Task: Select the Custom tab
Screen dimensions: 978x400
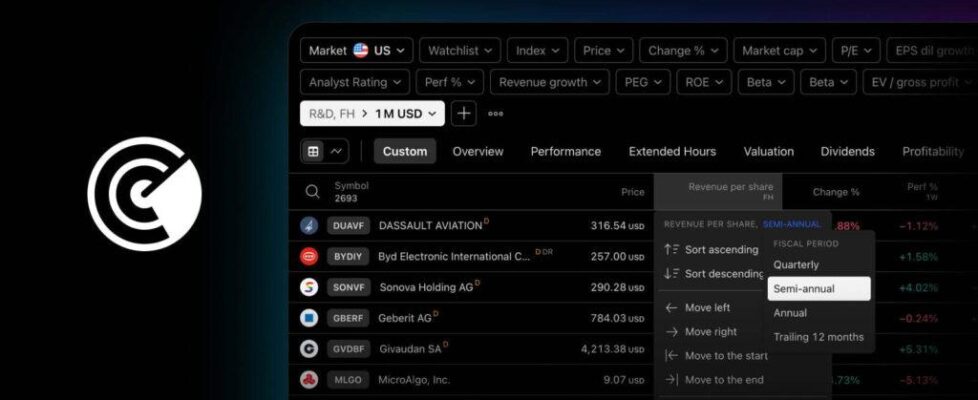Action: (405, 151)
